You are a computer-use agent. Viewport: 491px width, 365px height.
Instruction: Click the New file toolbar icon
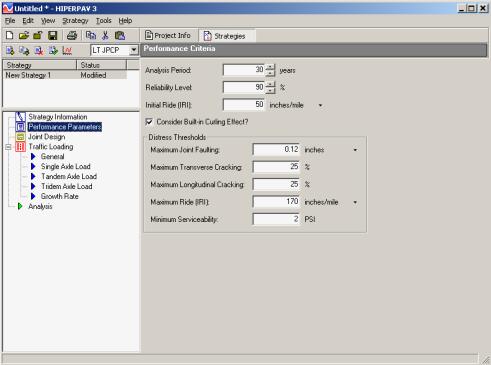point(10,35)
